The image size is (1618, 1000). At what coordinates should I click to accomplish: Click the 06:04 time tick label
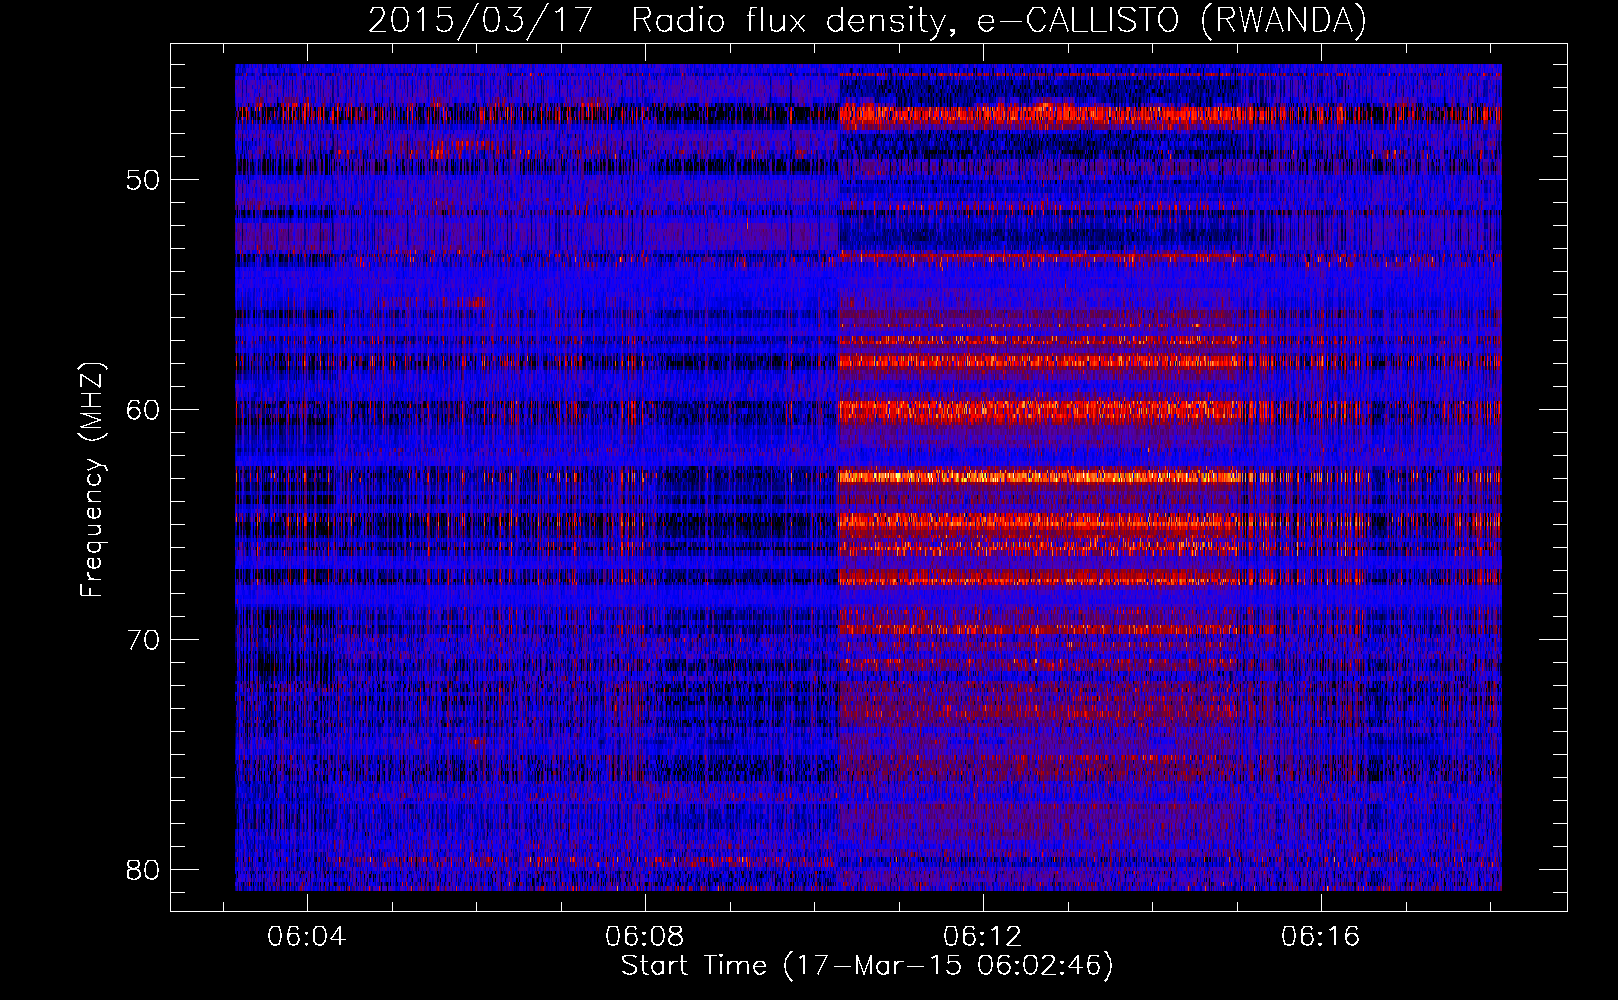tap(307, 937)
